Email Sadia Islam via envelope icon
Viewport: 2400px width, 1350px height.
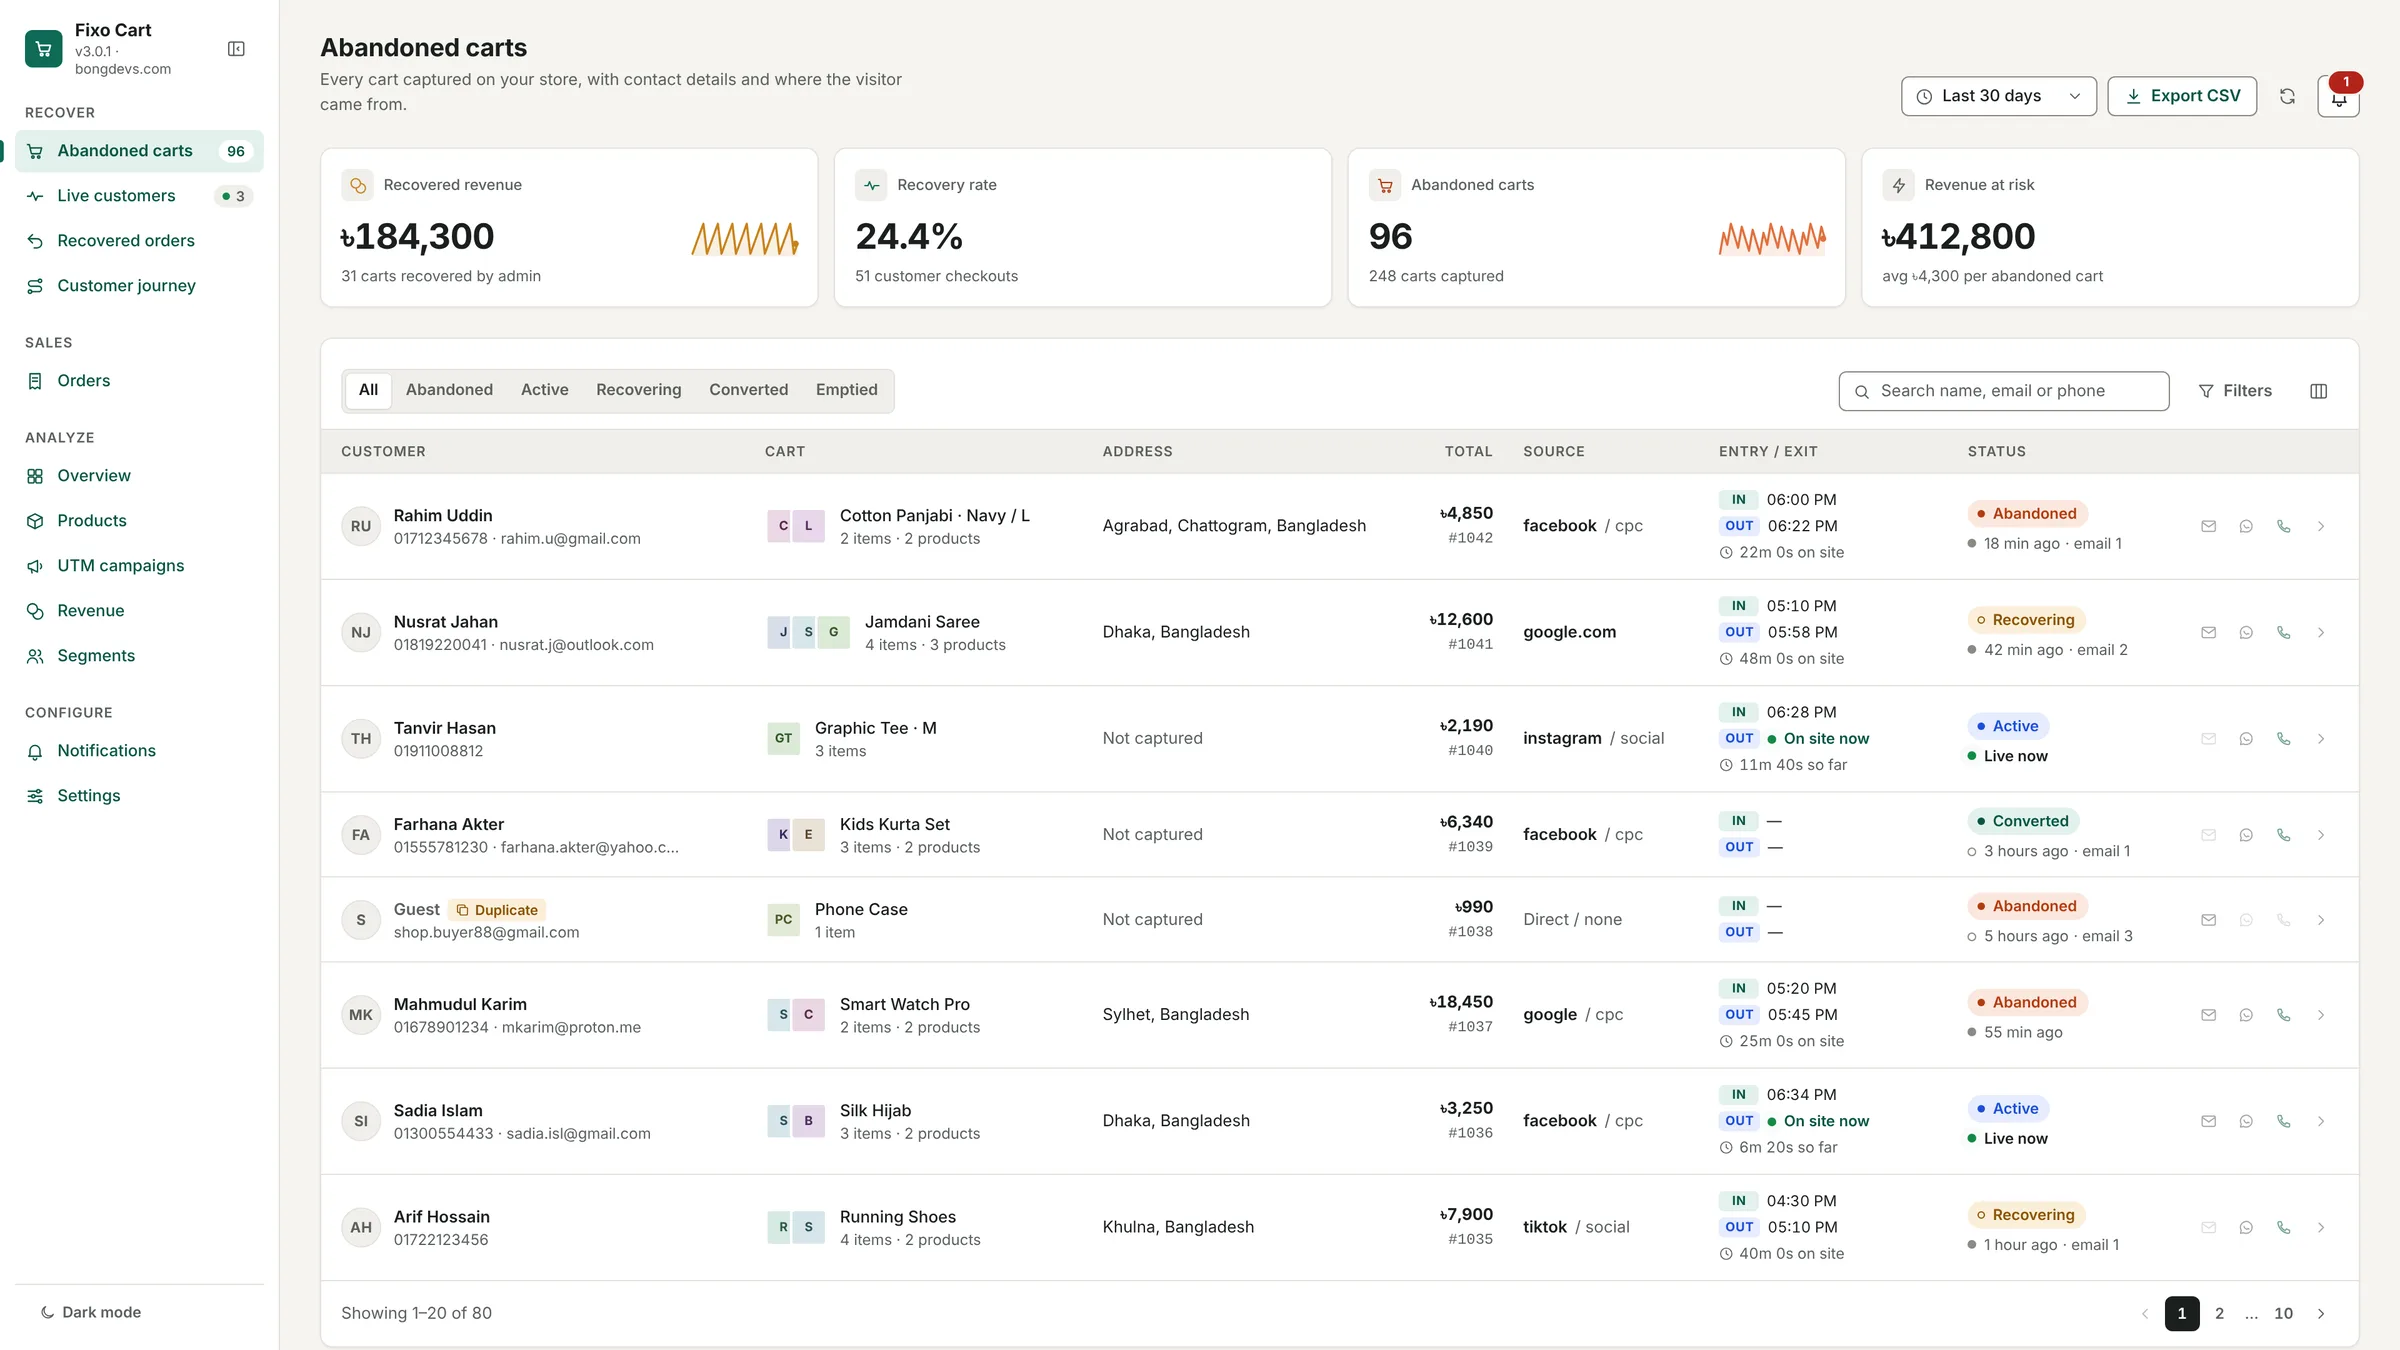coord(2208,1121)
